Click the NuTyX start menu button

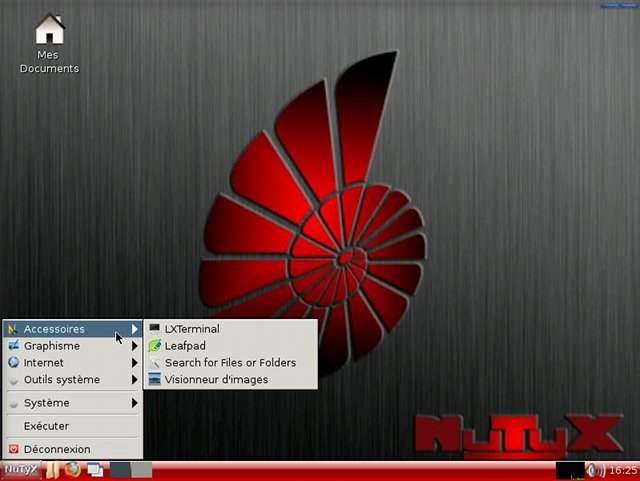(x=21, y=470)
